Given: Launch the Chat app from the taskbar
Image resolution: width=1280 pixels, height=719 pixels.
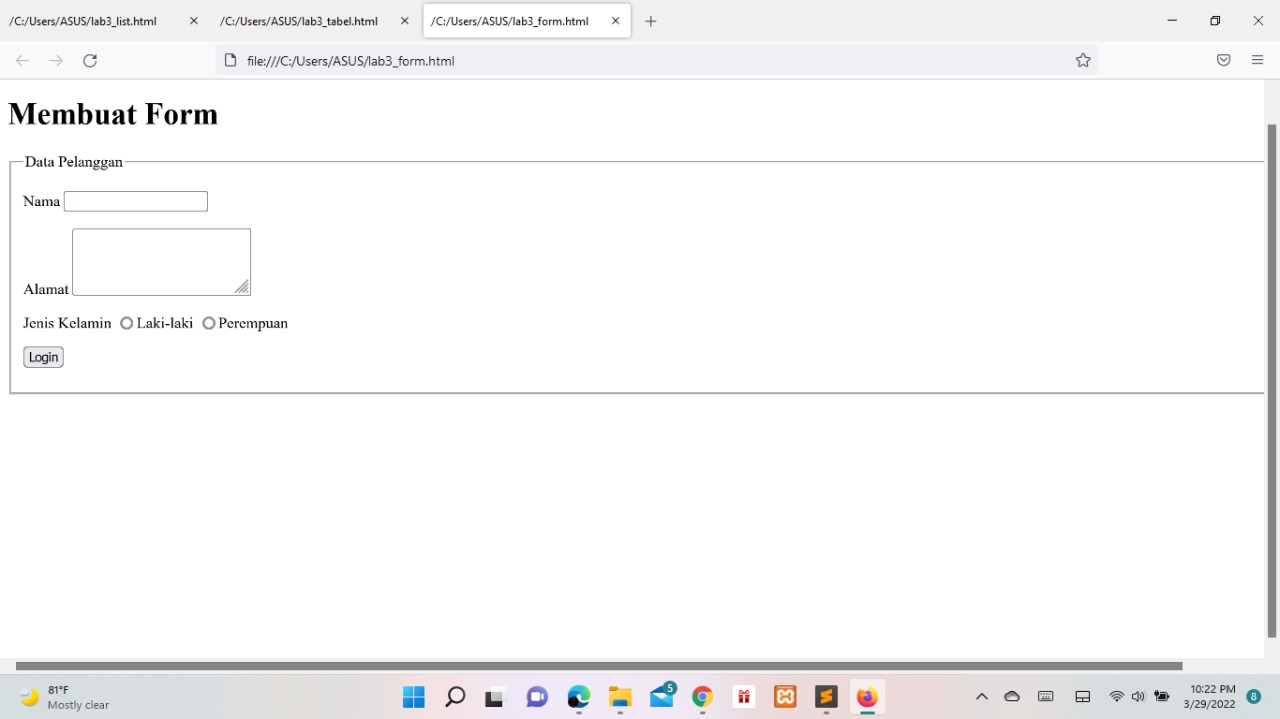Looking at the screenshot, I should tap(537, 697).
